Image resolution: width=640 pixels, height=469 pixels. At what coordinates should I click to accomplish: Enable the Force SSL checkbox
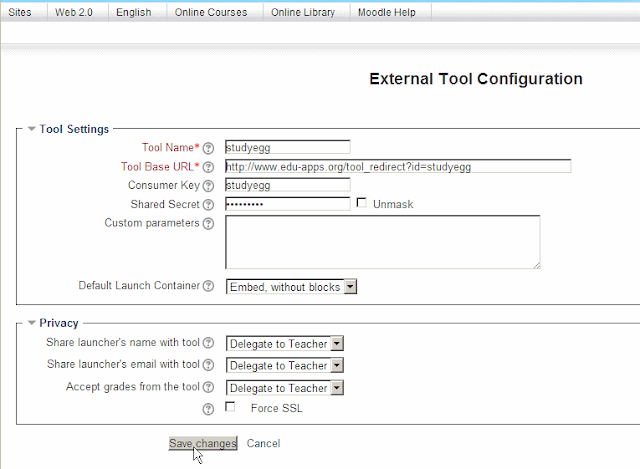(230, 407)
